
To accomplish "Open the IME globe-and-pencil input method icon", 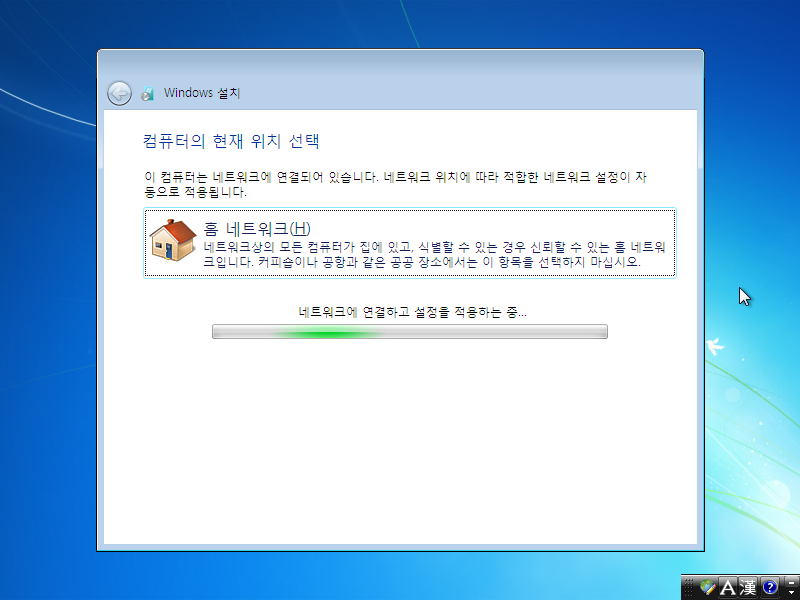I will [x=708, y=587].
